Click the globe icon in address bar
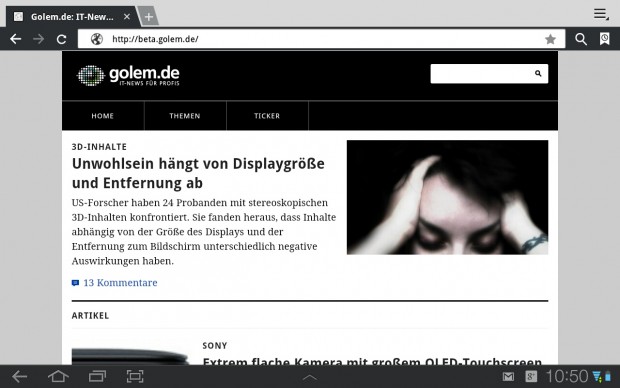This screenshot has width=620, height=388. click(96, 39)
